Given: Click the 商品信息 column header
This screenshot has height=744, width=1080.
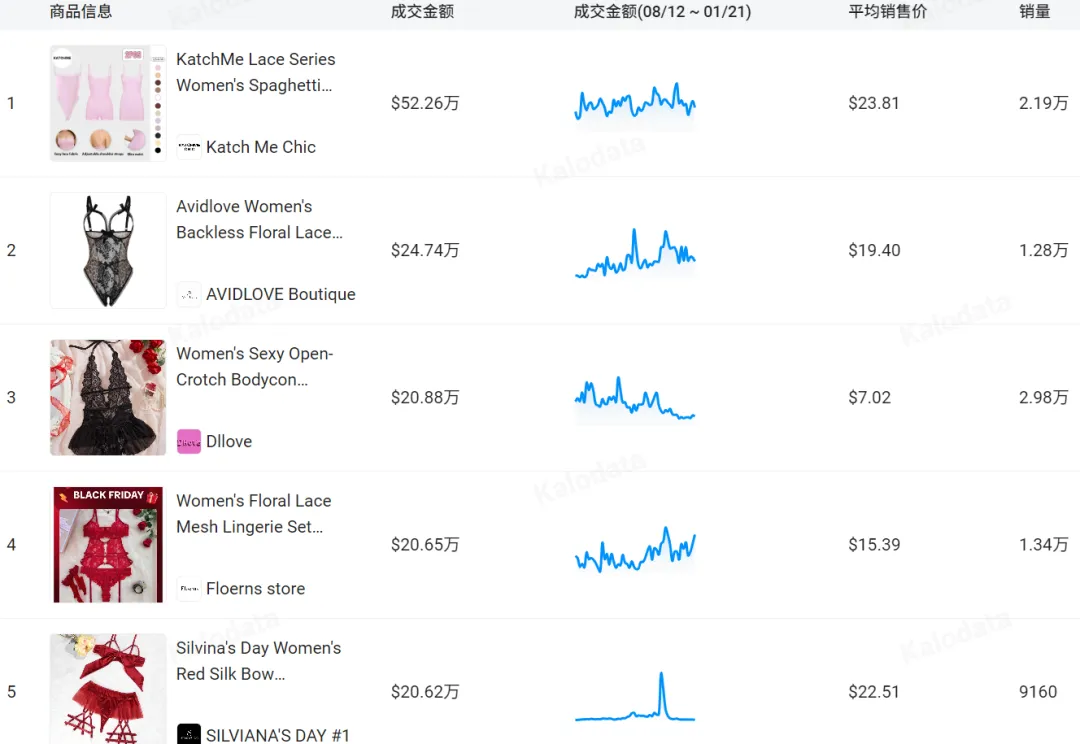Looking at the screenshot, I should click(82, 12).
